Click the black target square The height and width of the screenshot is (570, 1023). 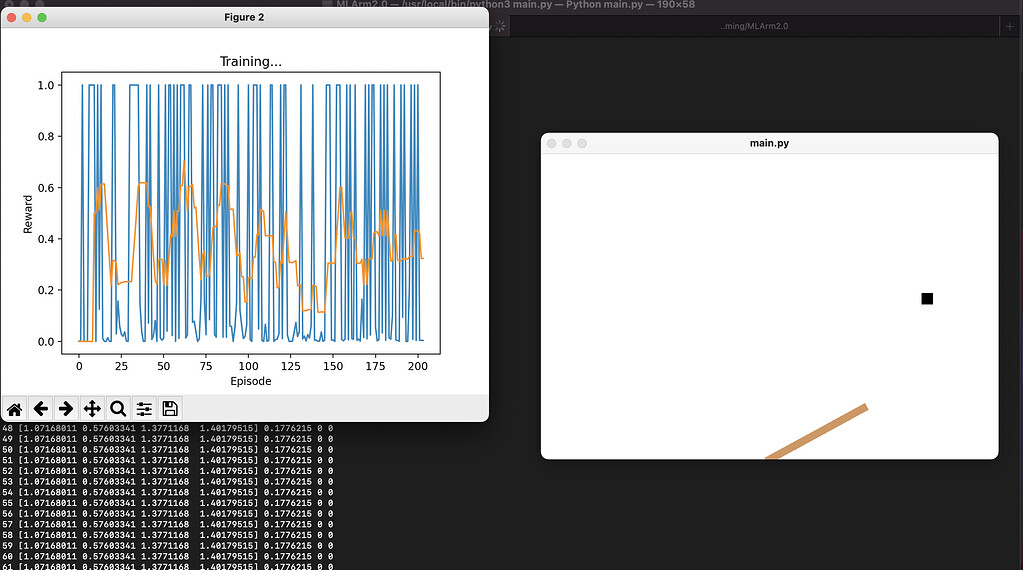tap(927, 298)
